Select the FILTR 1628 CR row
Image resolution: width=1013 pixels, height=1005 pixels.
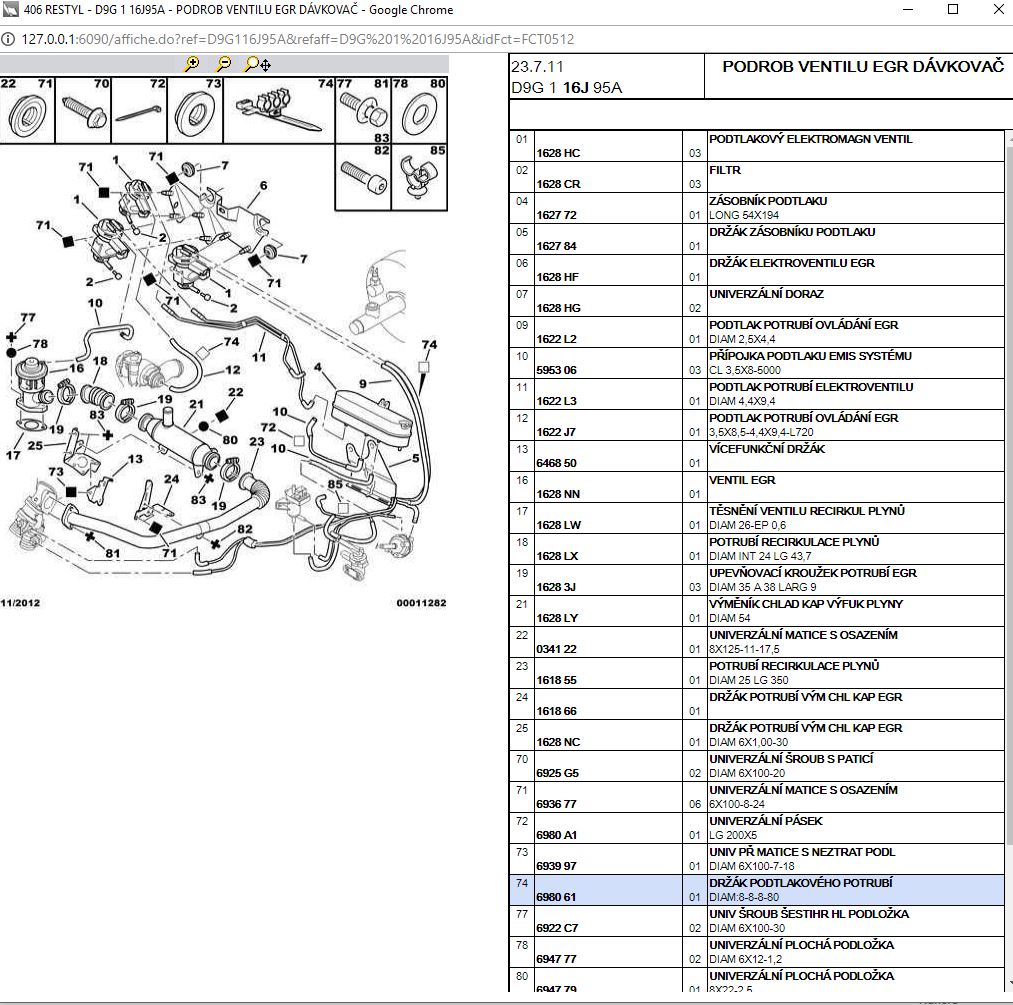tap(757, 177)
